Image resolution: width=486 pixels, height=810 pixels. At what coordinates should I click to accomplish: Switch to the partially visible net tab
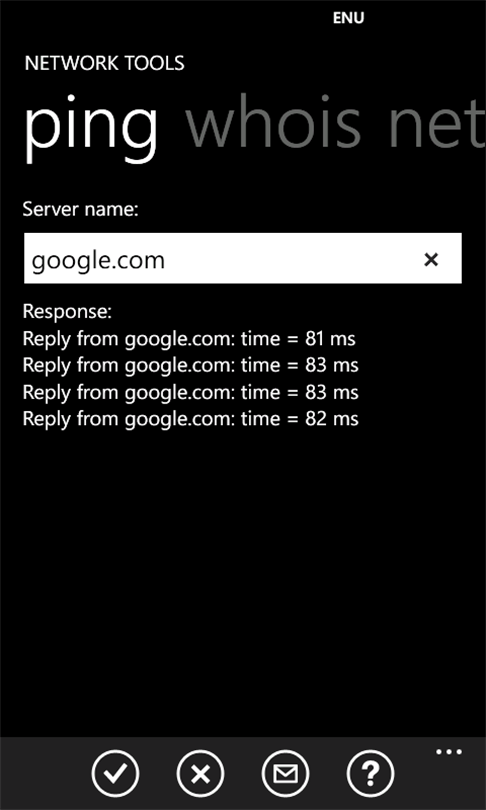pos(433,124)
